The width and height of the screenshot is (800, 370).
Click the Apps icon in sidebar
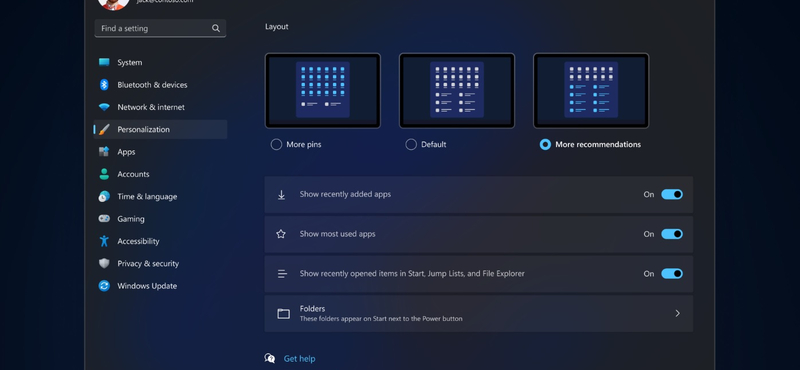click(x=104, y=152)
